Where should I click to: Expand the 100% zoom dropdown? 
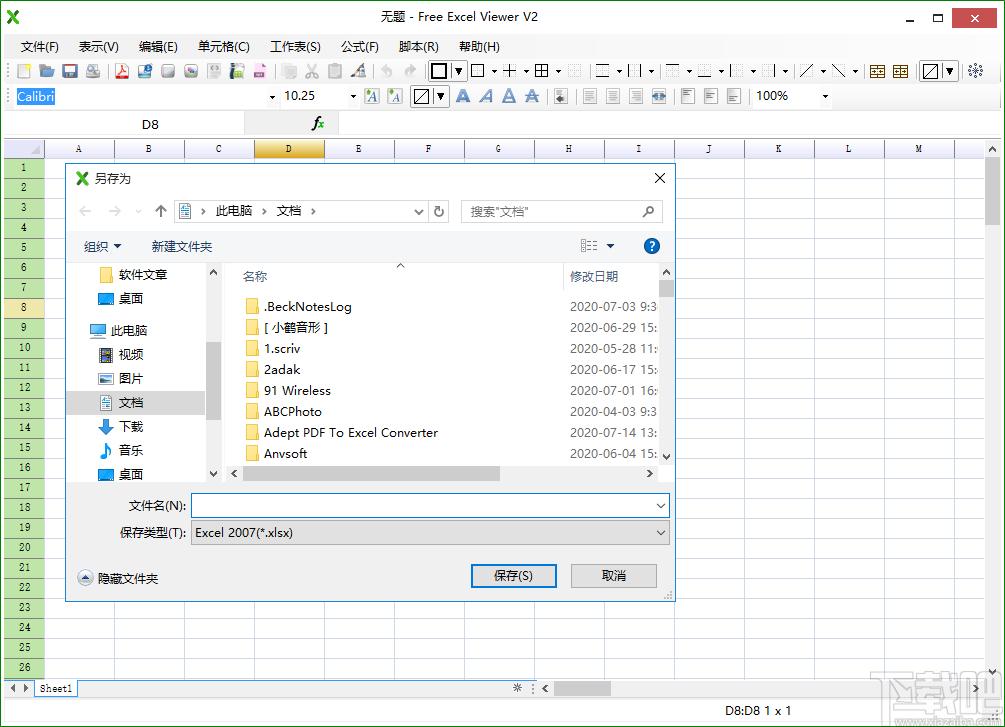(x=825, y=97)
